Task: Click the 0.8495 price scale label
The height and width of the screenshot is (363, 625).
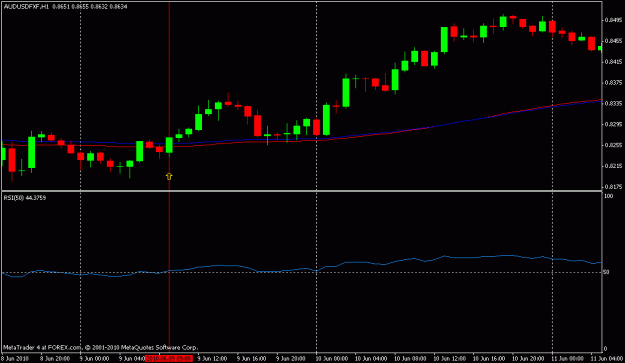Action: pyautogui.click(x=613, y=20)
